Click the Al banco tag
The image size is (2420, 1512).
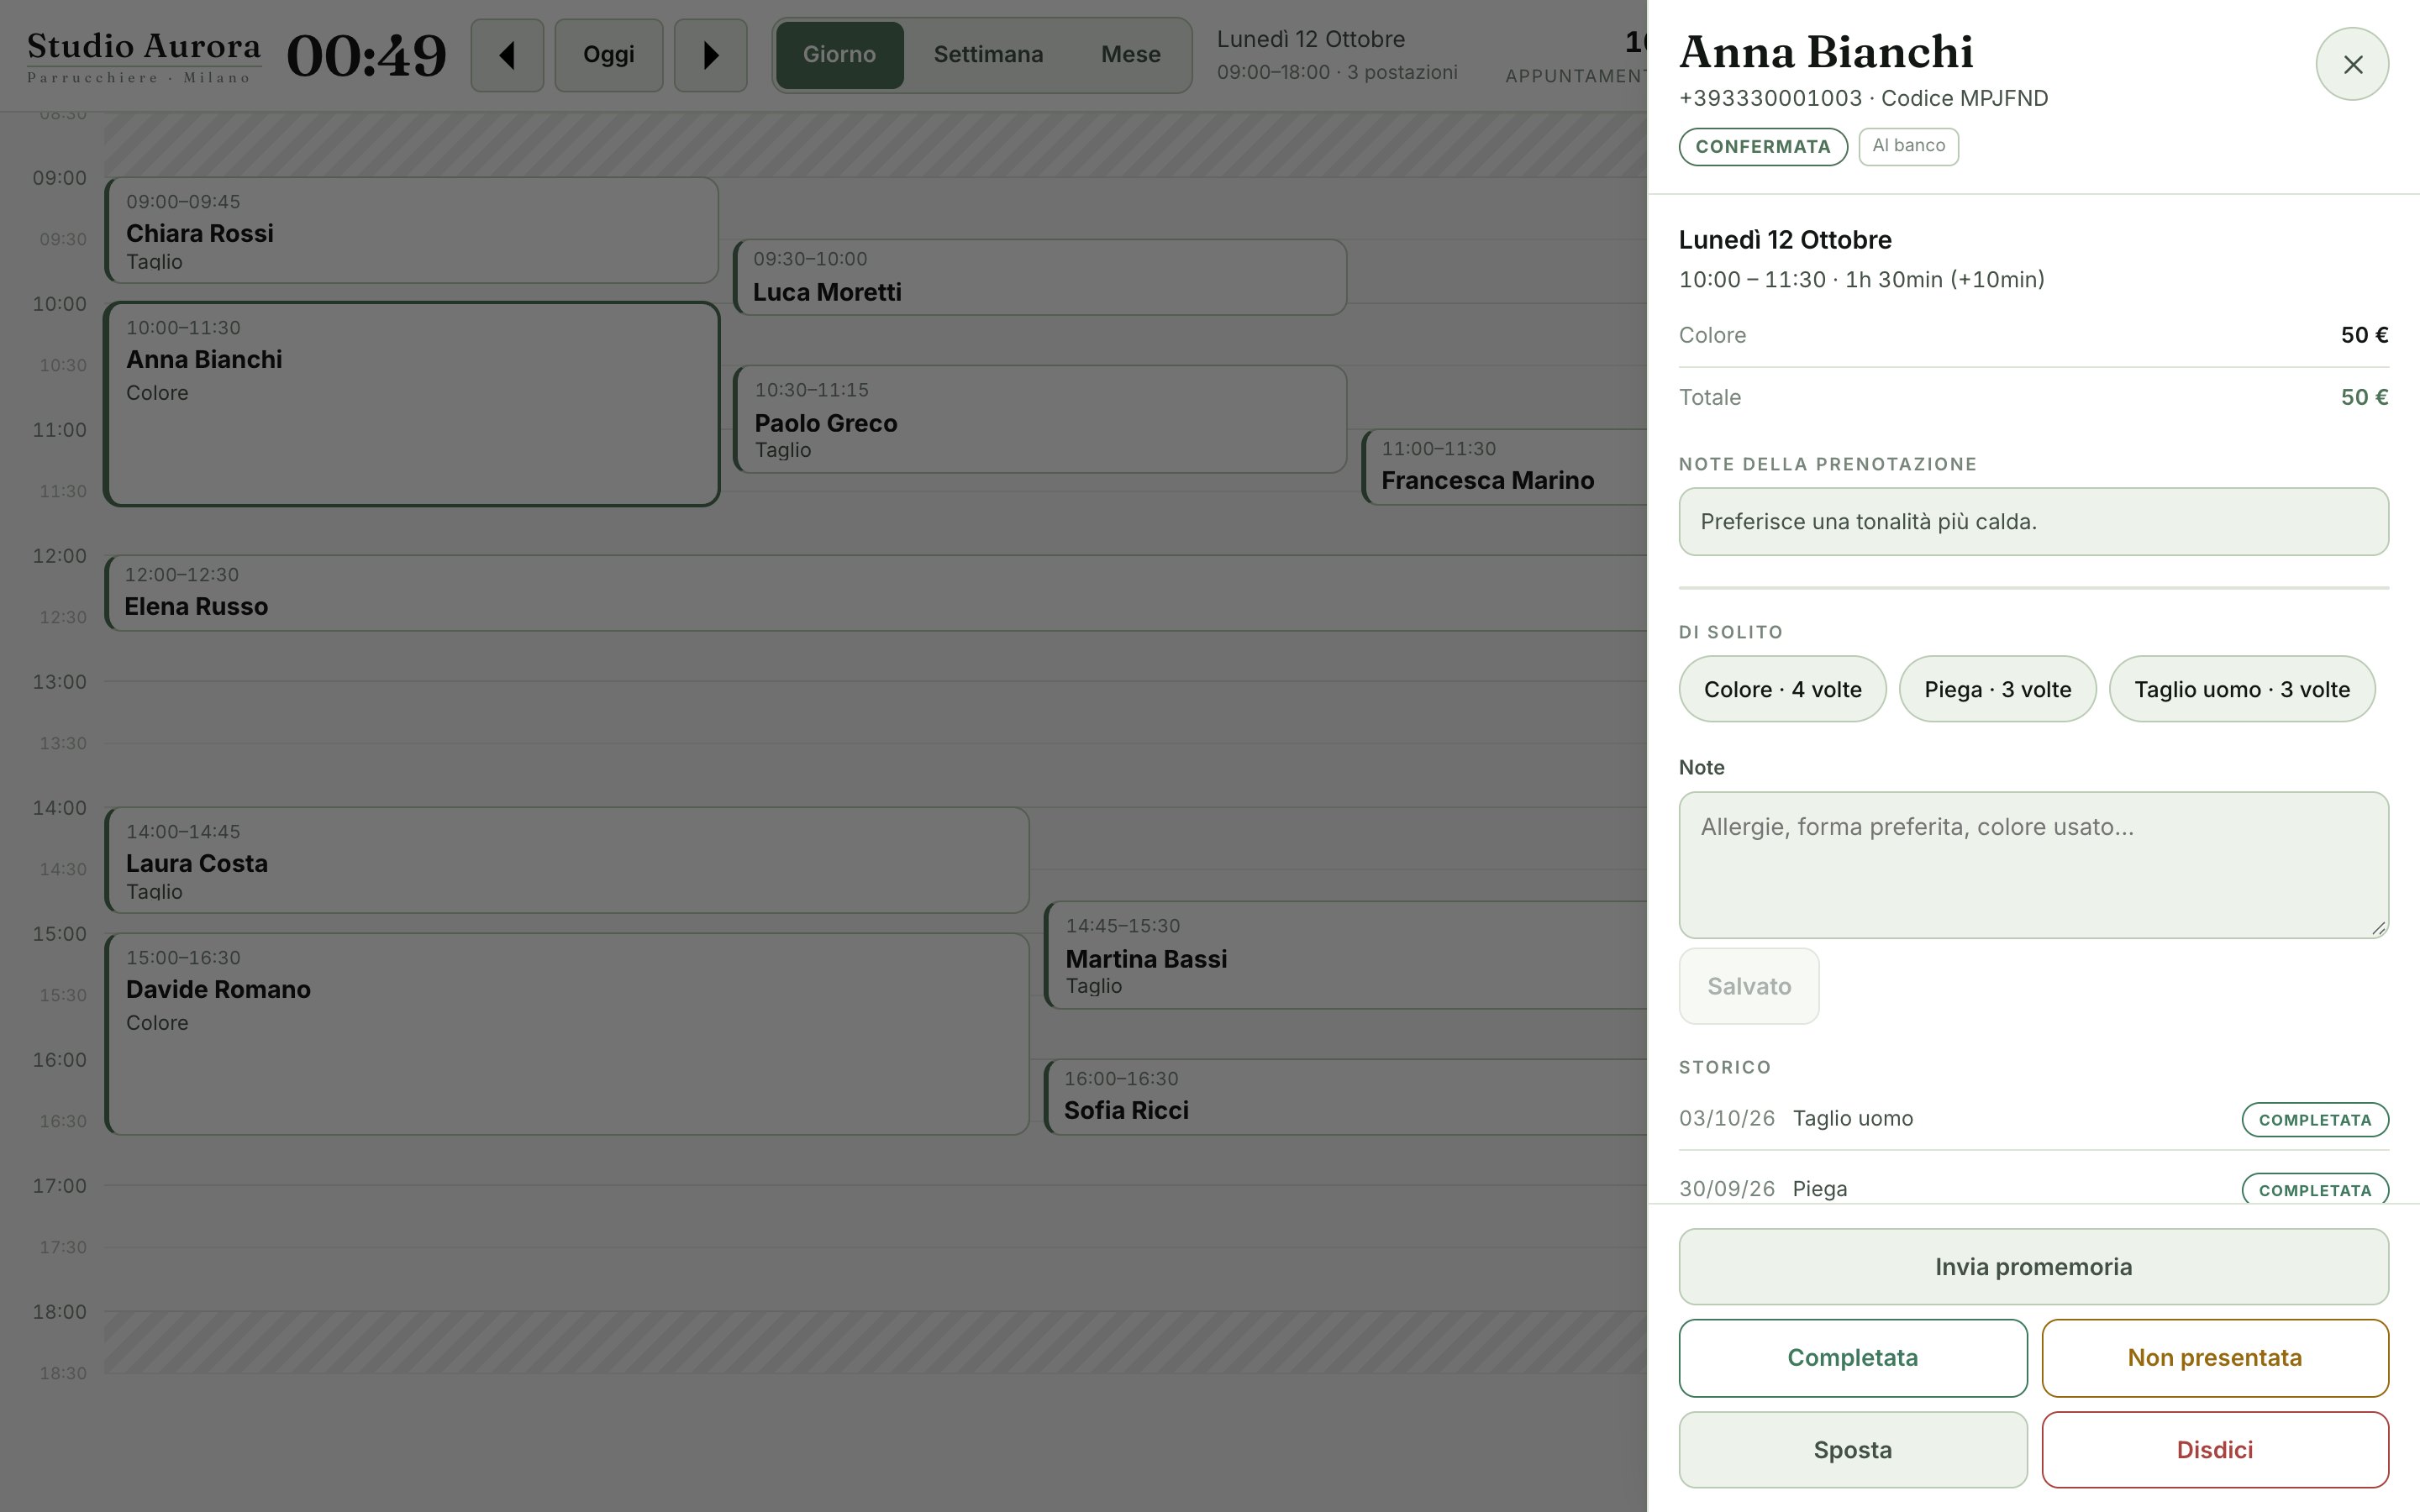[x=1908, y=146]
